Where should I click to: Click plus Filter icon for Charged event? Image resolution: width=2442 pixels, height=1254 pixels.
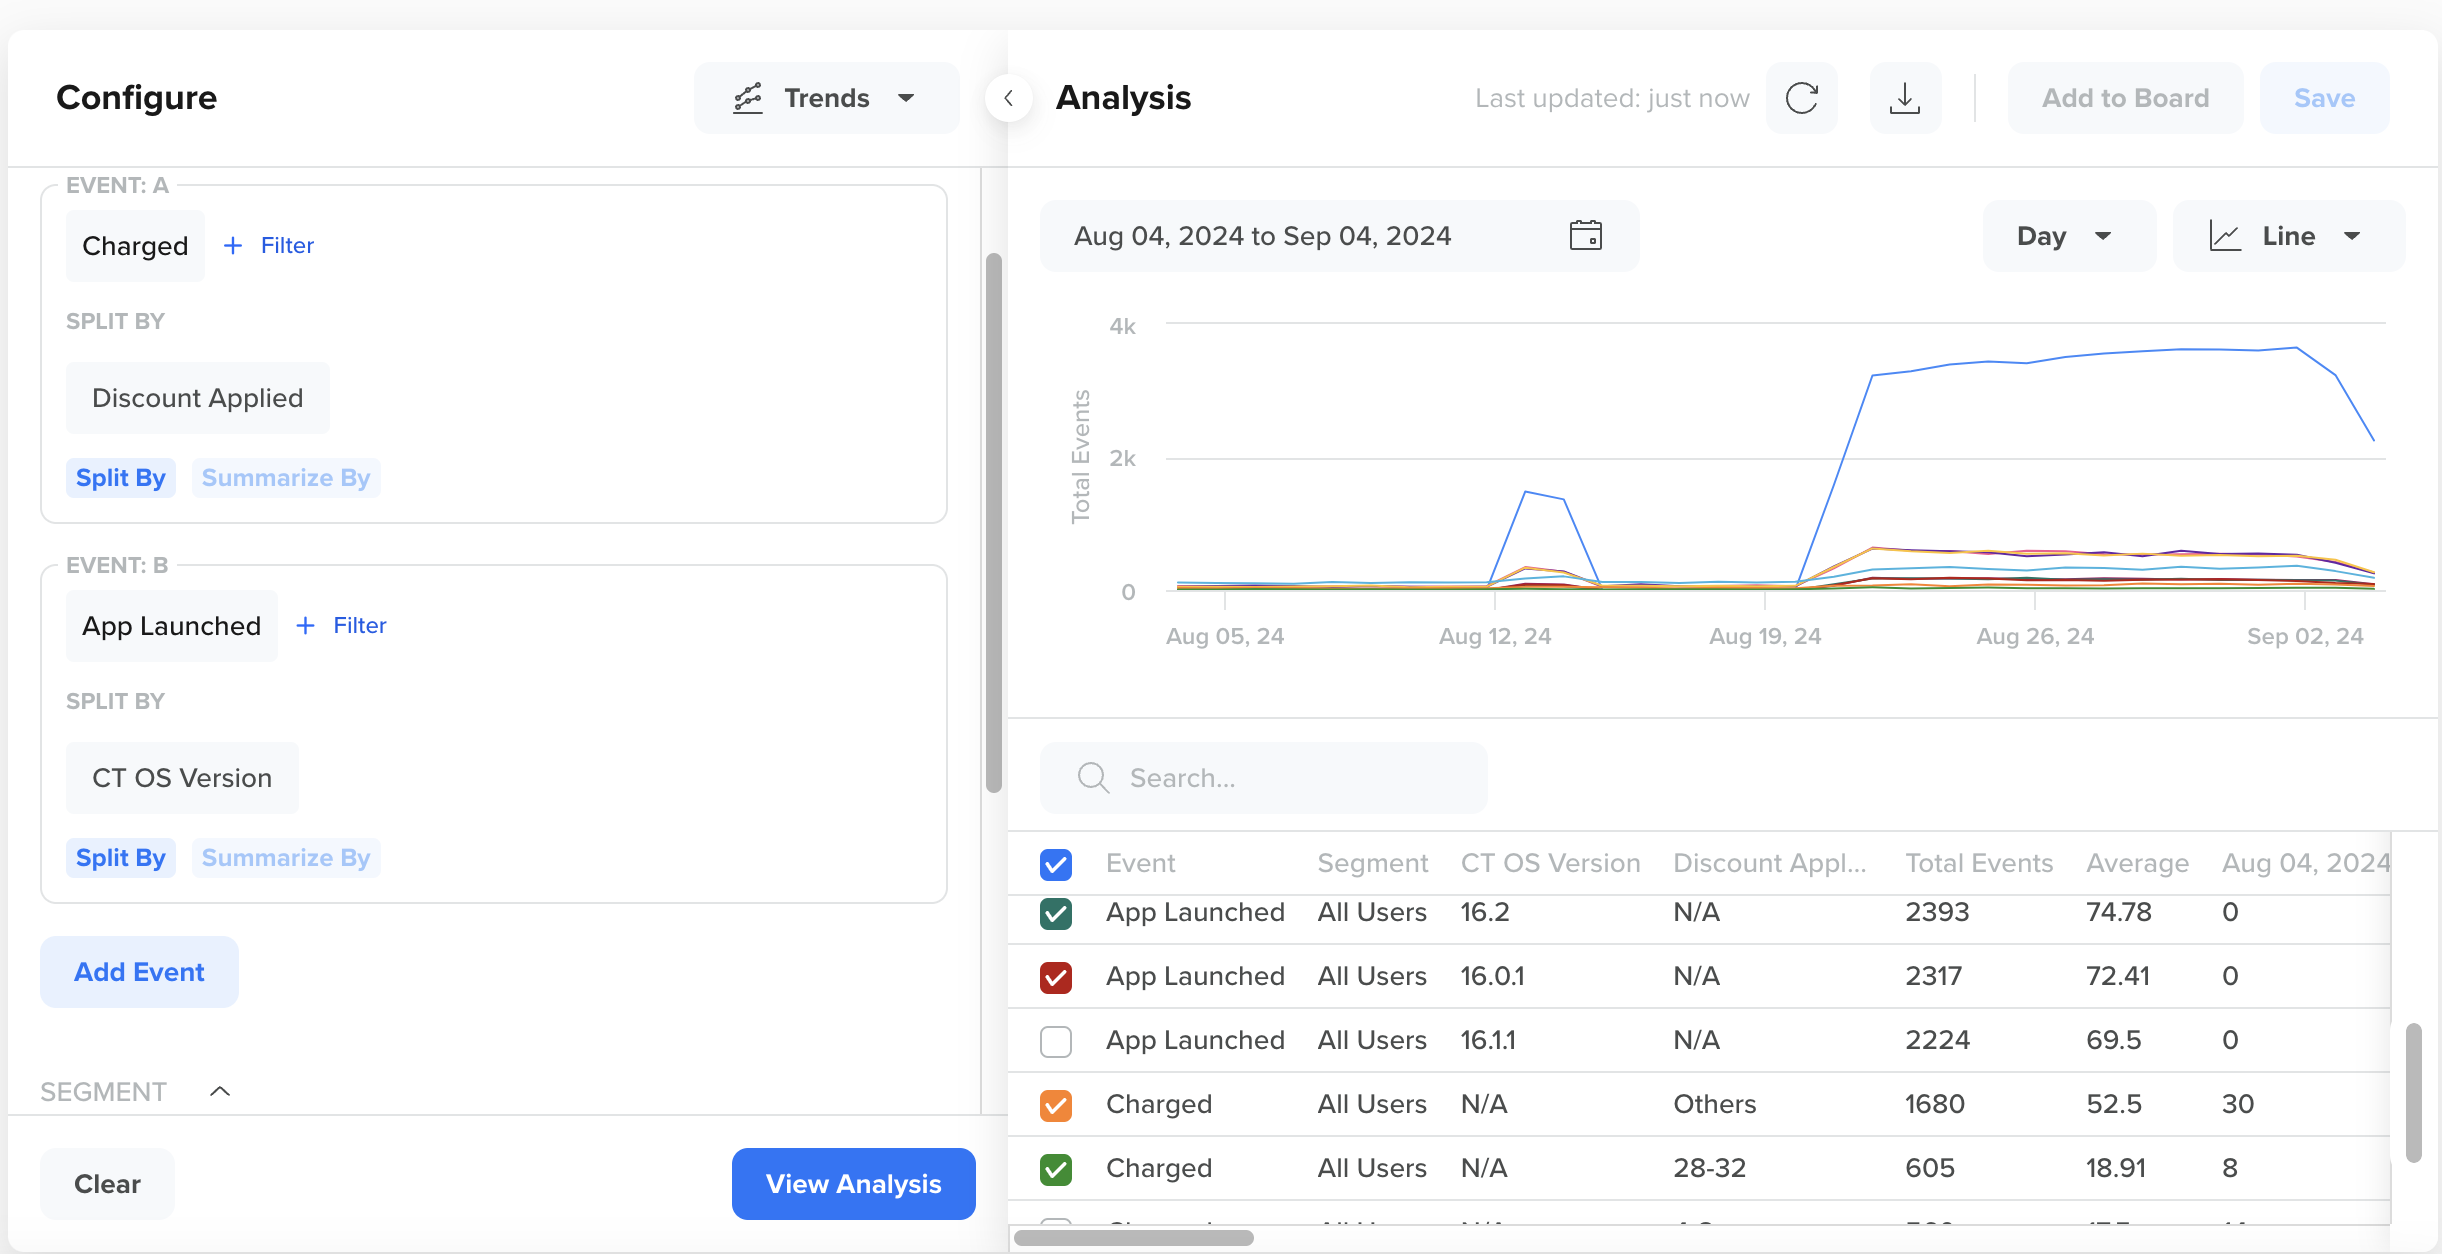click(233, 246)
